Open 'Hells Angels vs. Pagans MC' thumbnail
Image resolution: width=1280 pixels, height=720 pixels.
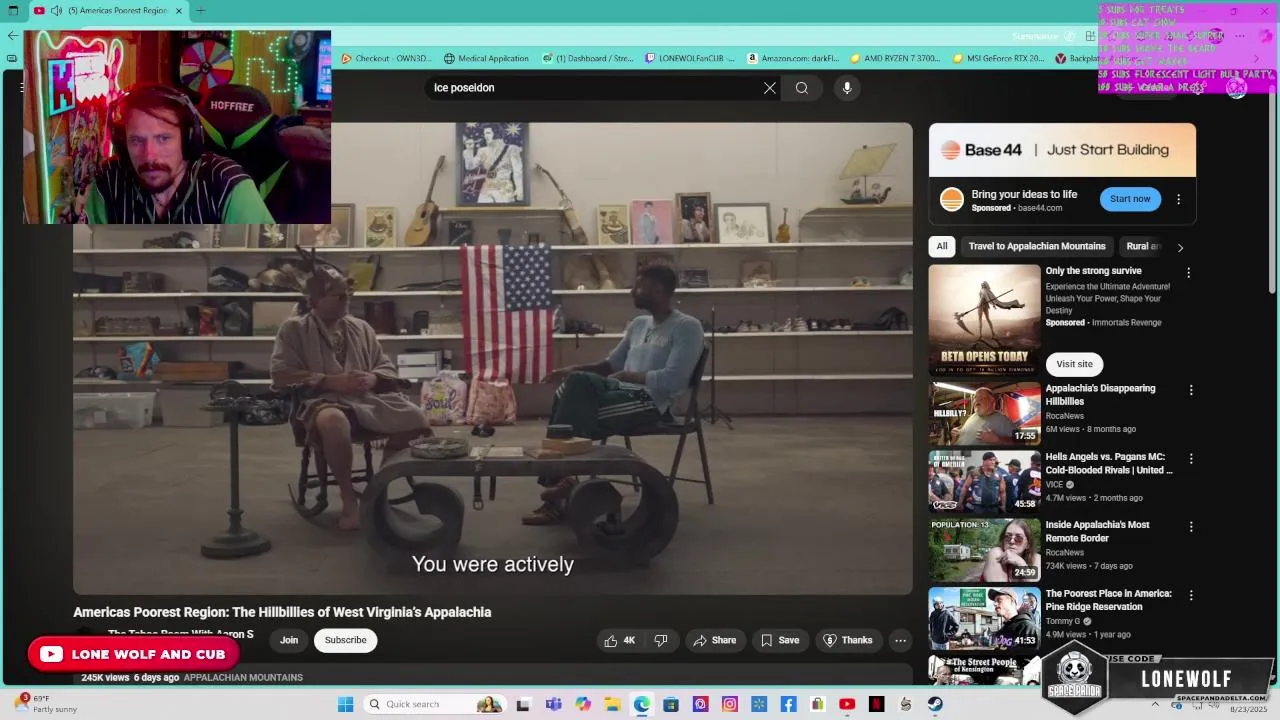(984, 481)
